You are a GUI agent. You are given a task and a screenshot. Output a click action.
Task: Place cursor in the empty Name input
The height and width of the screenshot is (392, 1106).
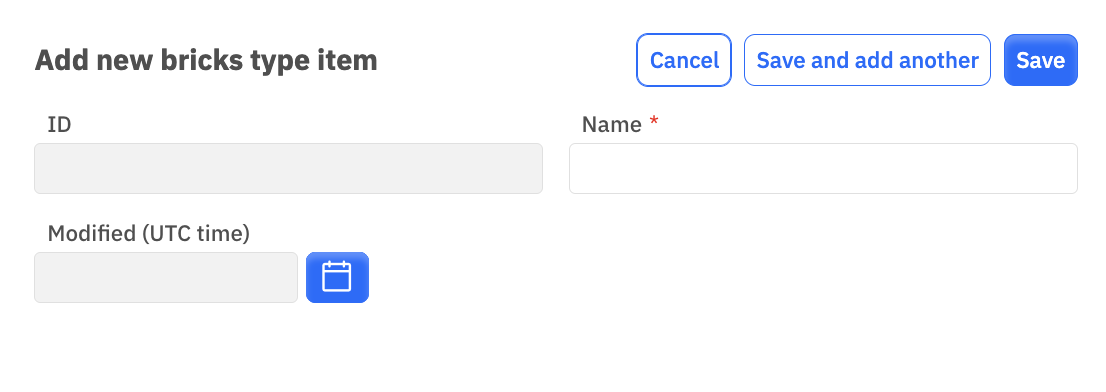pyautogui.click(x=823, y=169)
